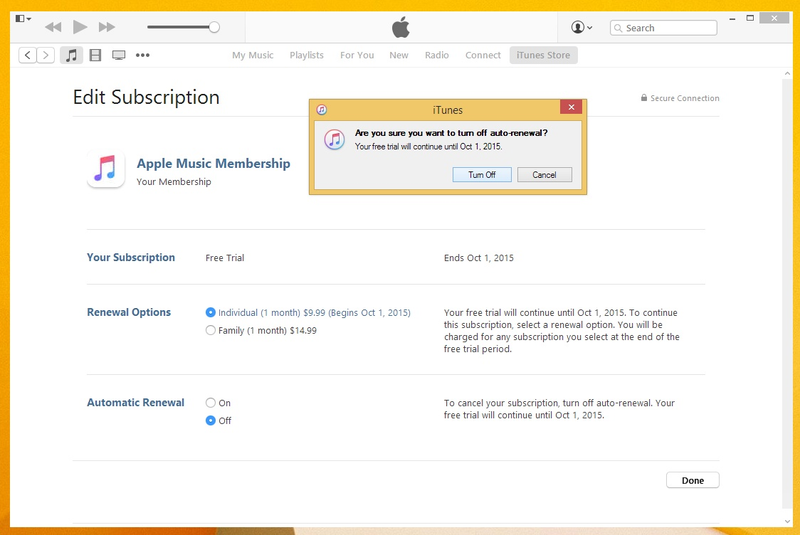Click the vertical scrollbar down arrow
The width and height of the screenshot is (800, 535).
787,521
